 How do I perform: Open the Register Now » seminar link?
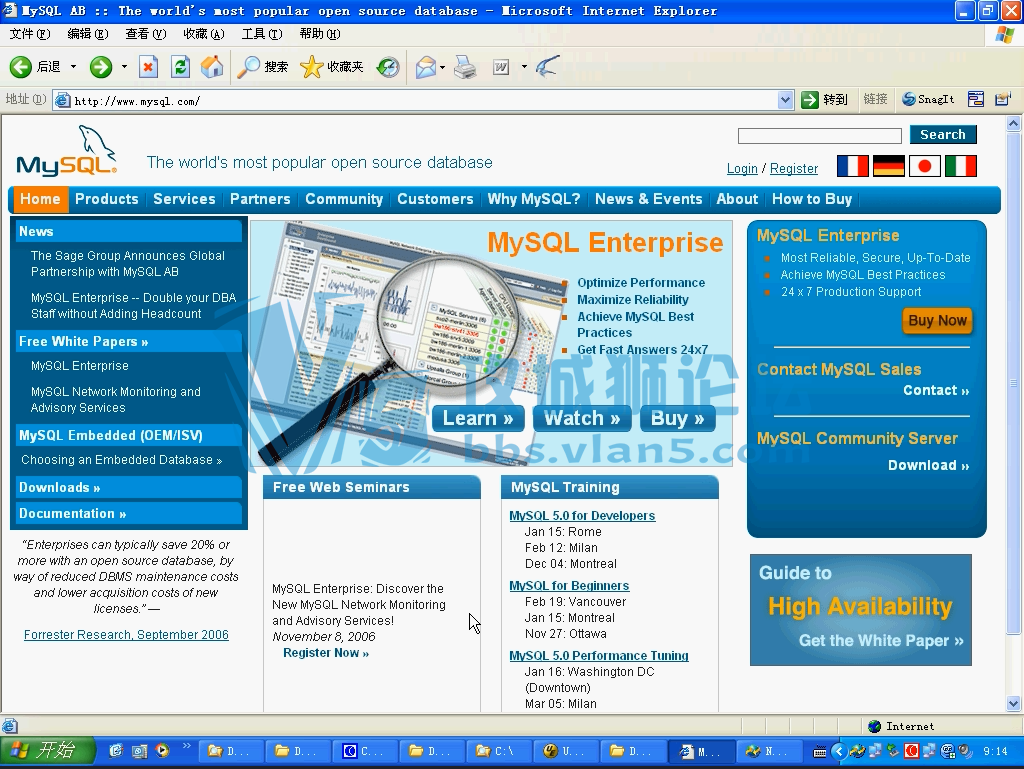pyautogui.click(x=326, y=653)
